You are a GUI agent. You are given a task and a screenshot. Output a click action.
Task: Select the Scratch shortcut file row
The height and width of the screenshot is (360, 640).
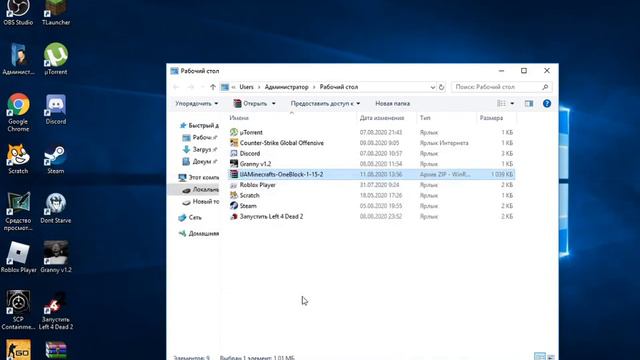371,196
